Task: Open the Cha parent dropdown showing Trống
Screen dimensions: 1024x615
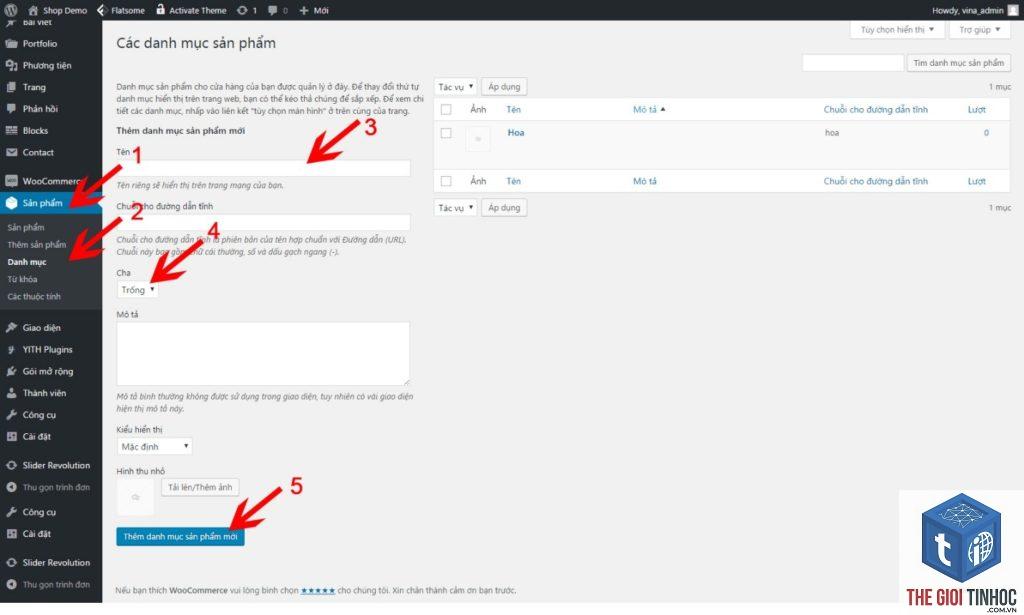Action: pos(137,290)
